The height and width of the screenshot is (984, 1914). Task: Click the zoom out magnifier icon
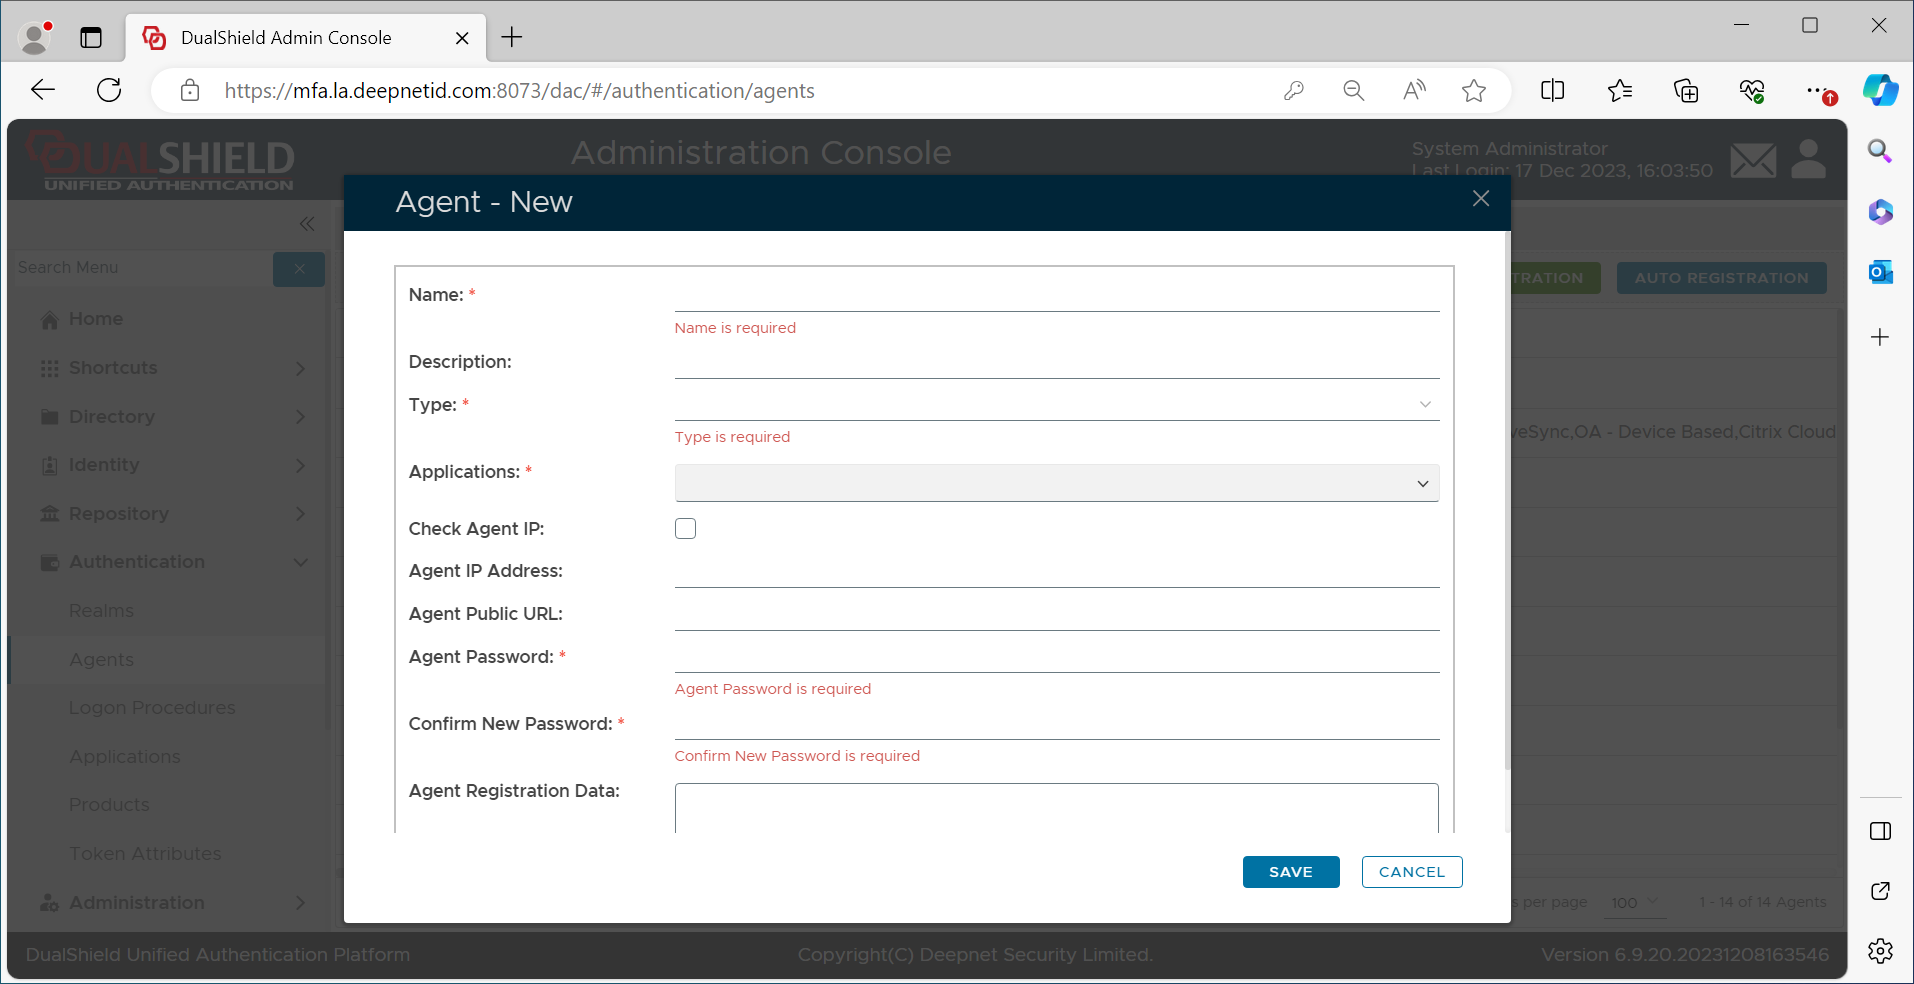1354,91
